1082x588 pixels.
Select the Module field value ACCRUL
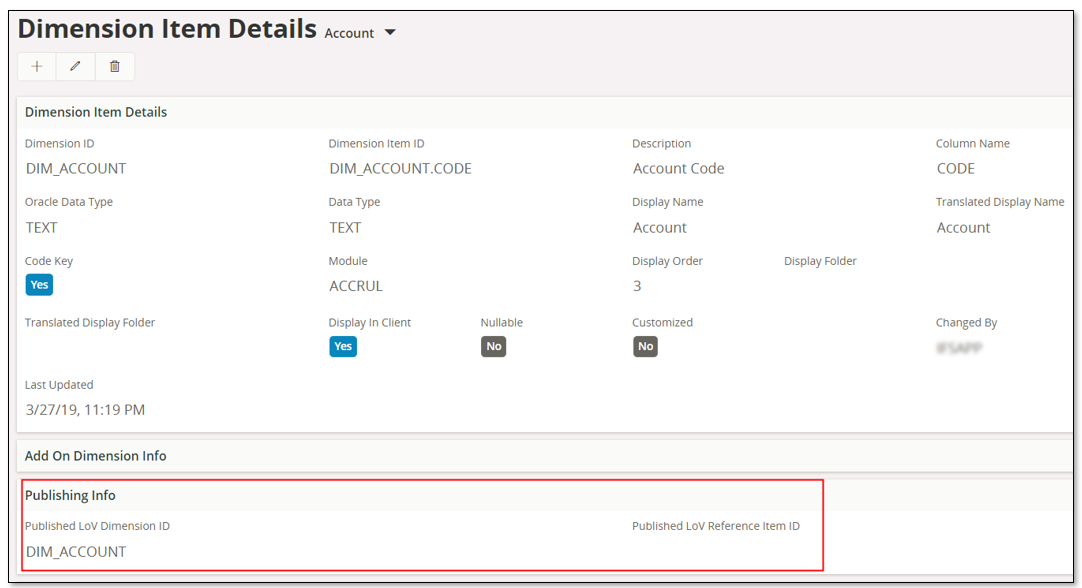tap(358, 286)
